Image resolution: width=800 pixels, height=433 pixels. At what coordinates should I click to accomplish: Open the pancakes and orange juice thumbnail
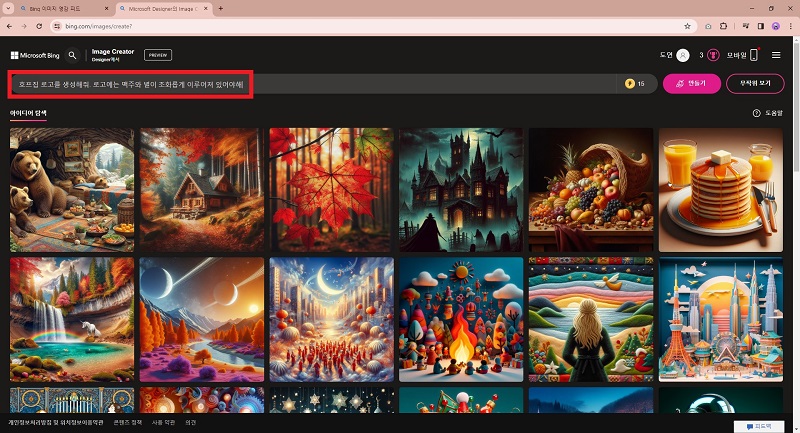click(720, 190)
